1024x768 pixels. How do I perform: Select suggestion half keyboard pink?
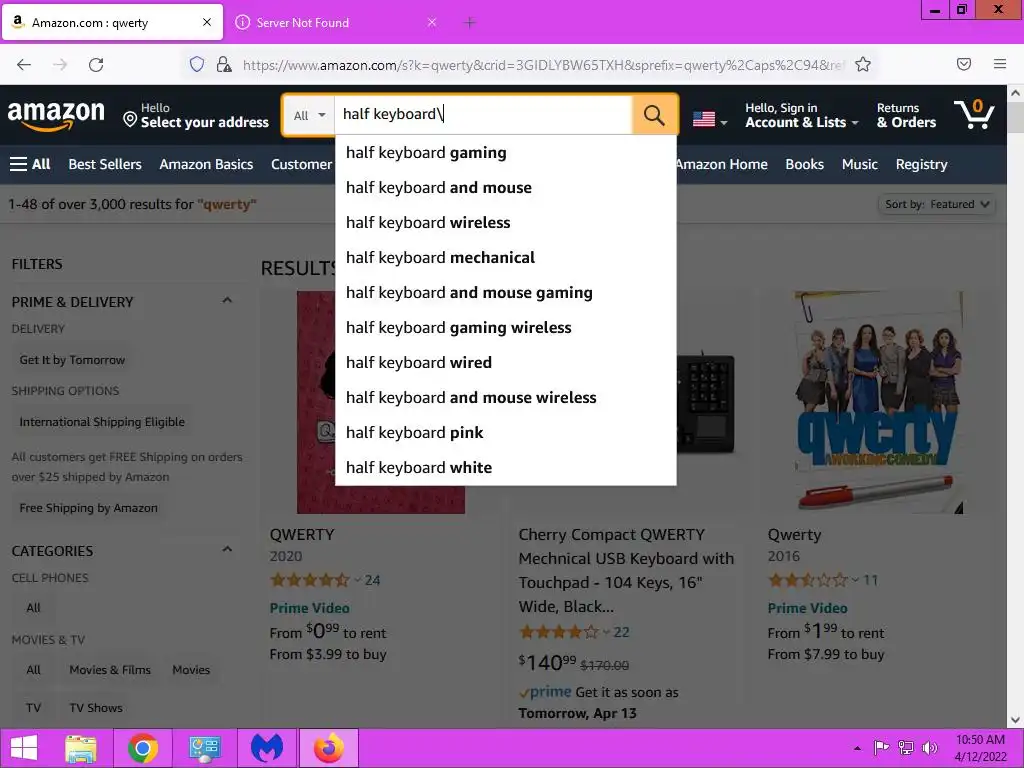pos(505,432)
